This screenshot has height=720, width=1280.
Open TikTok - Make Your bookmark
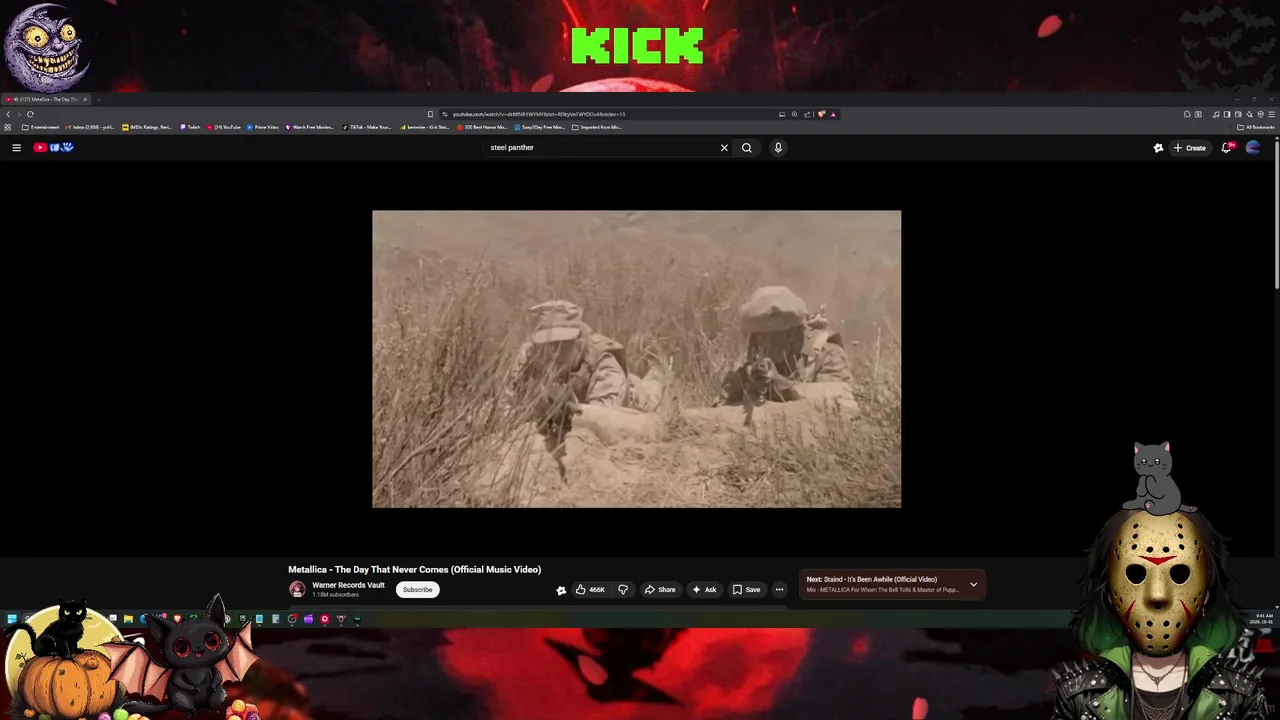click(x=367, y=127)
